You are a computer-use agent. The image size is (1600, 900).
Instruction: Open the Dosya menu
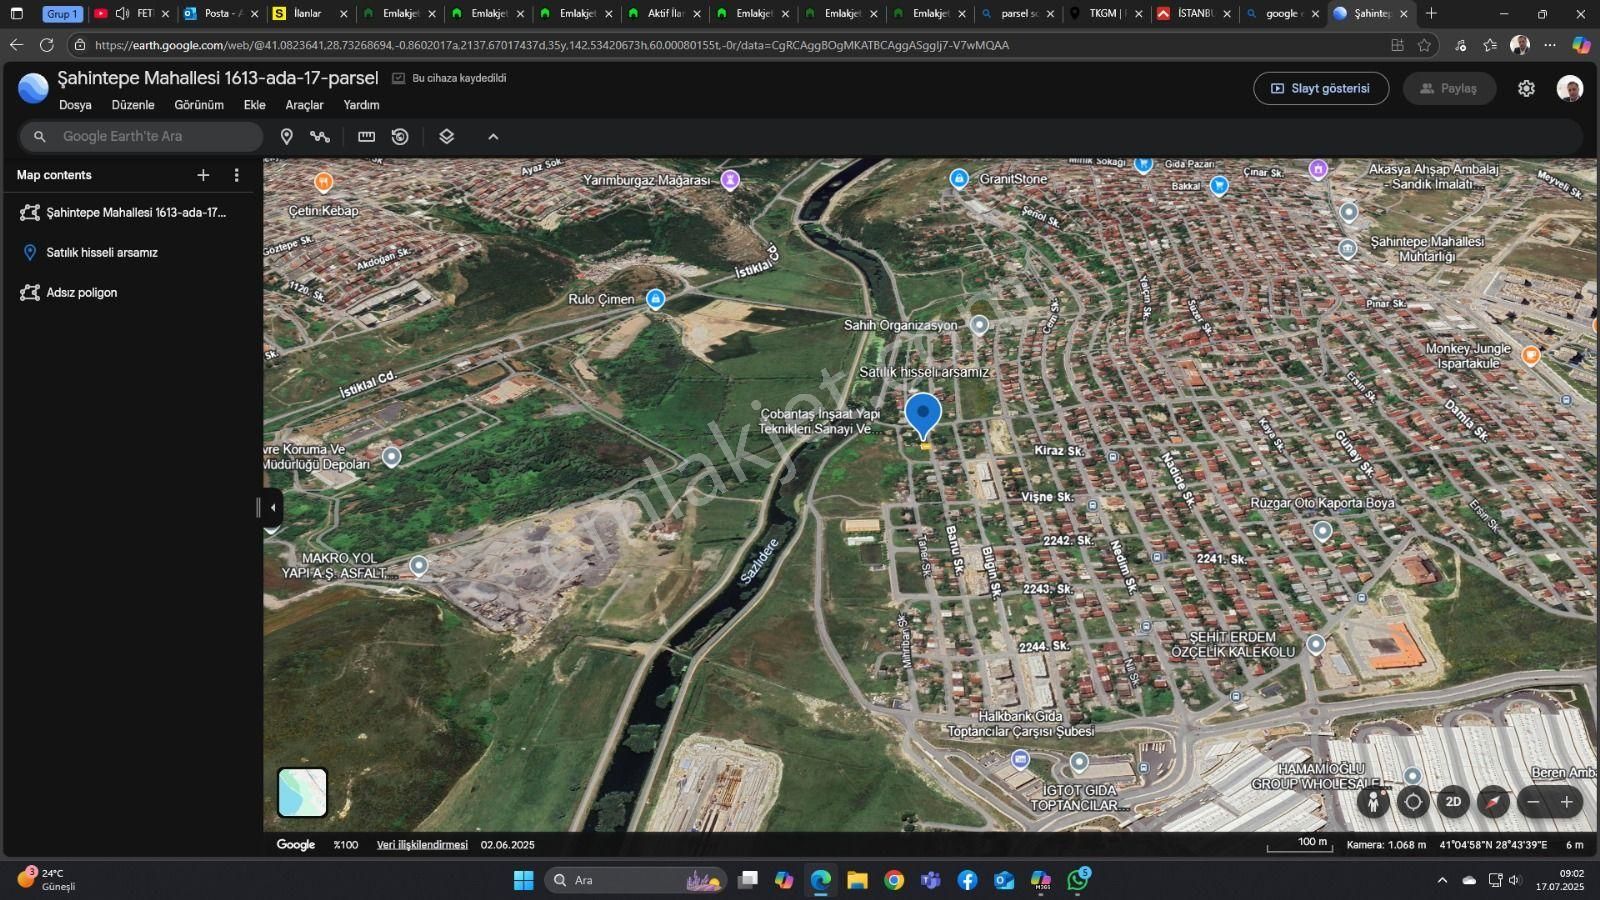pos(75,105)
